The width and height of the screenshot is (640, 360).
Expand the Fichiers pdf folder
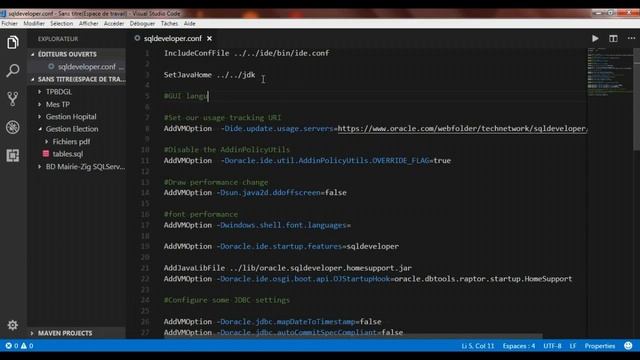coord(46,142)
